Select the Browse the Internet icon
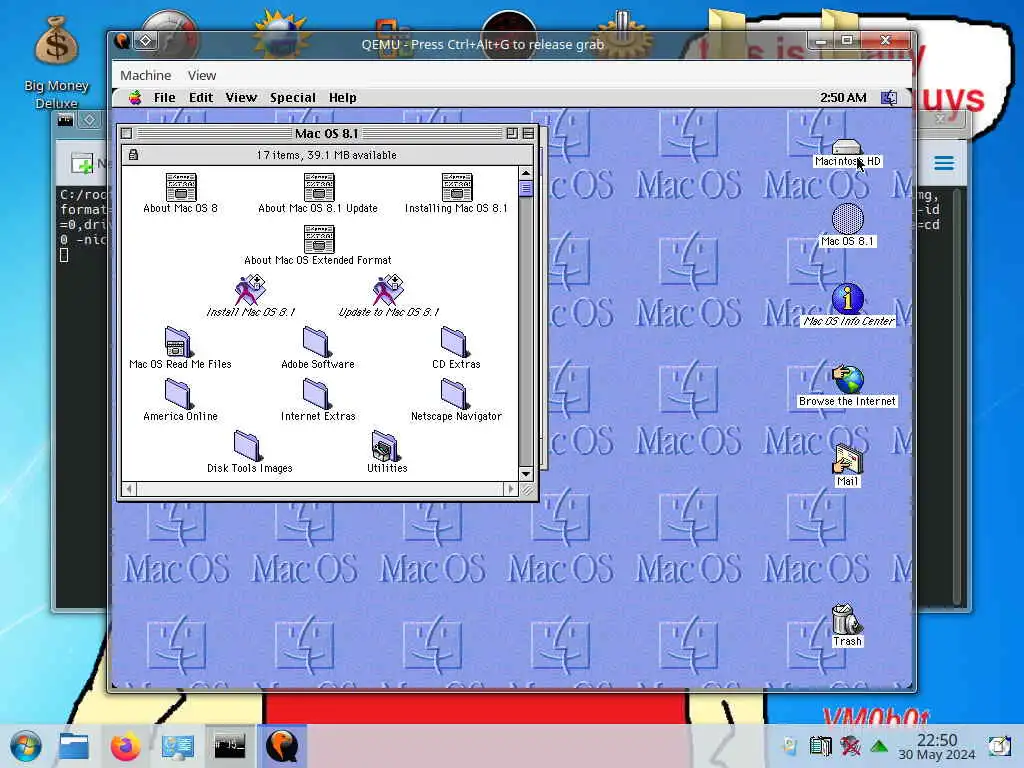The image size is (1024, 768). pos(848,379)
